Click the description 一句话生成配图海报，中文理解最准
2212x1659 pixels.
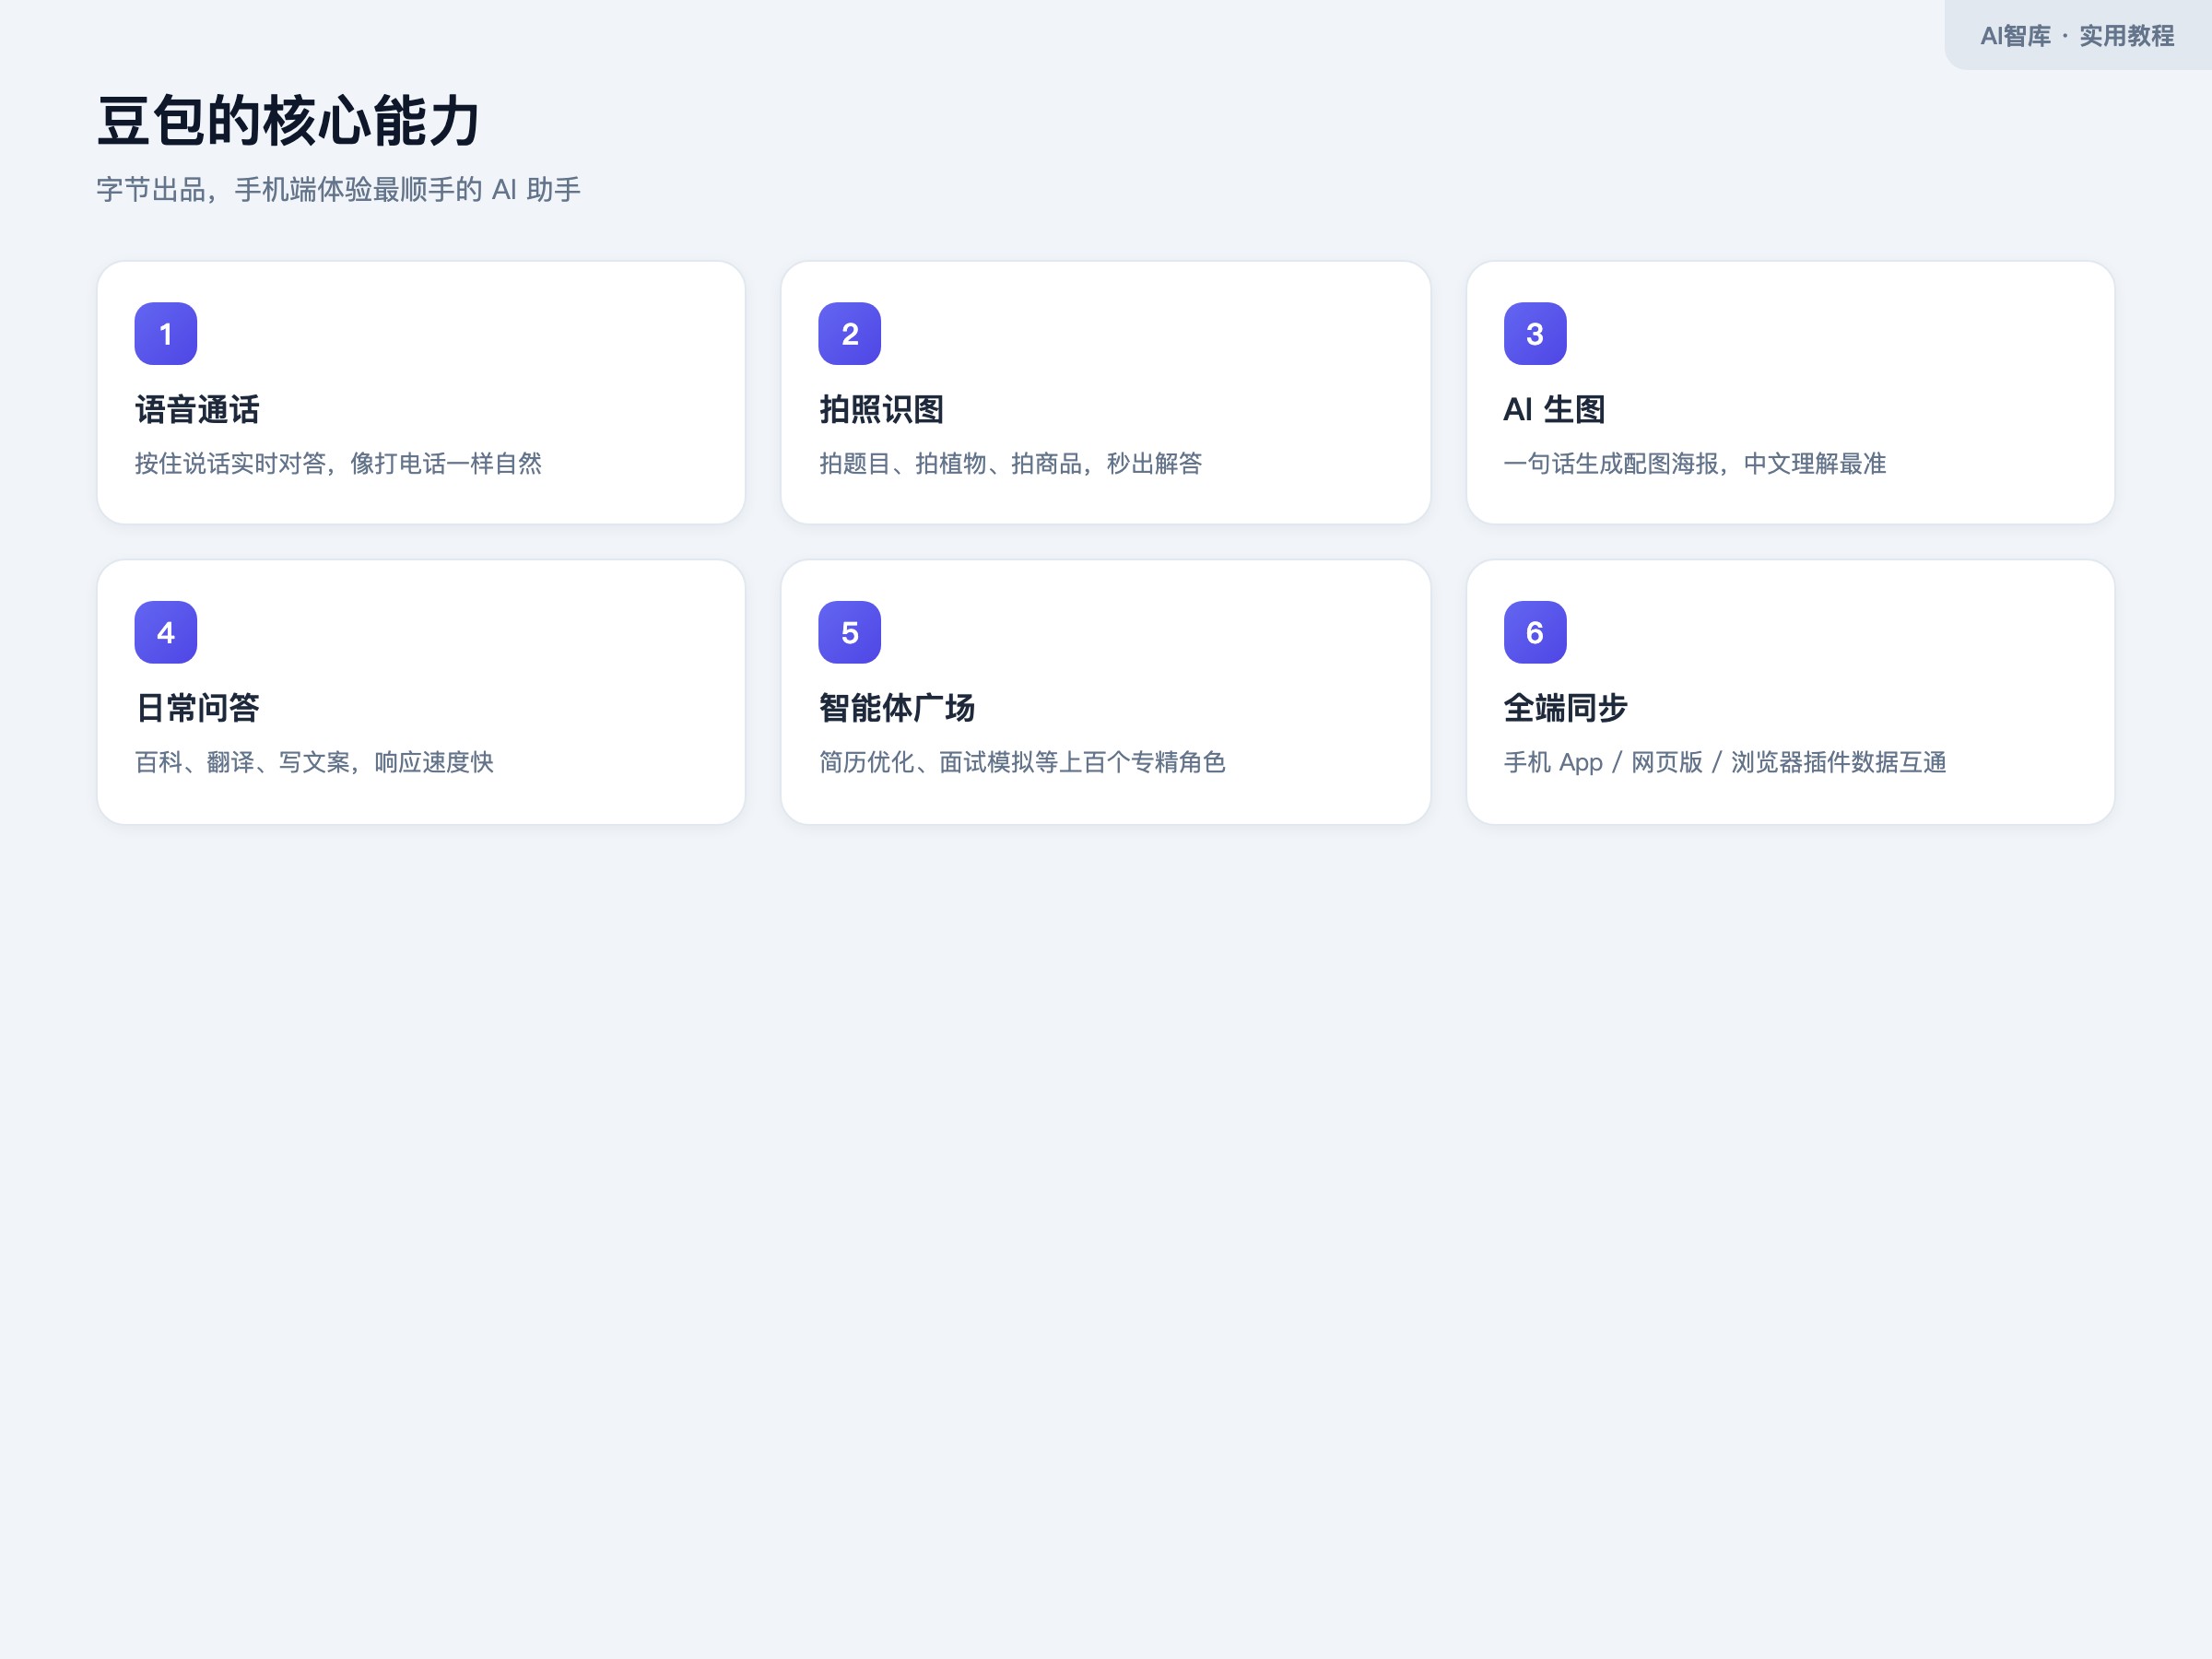pyautogui.click(x=1695, y=464)
